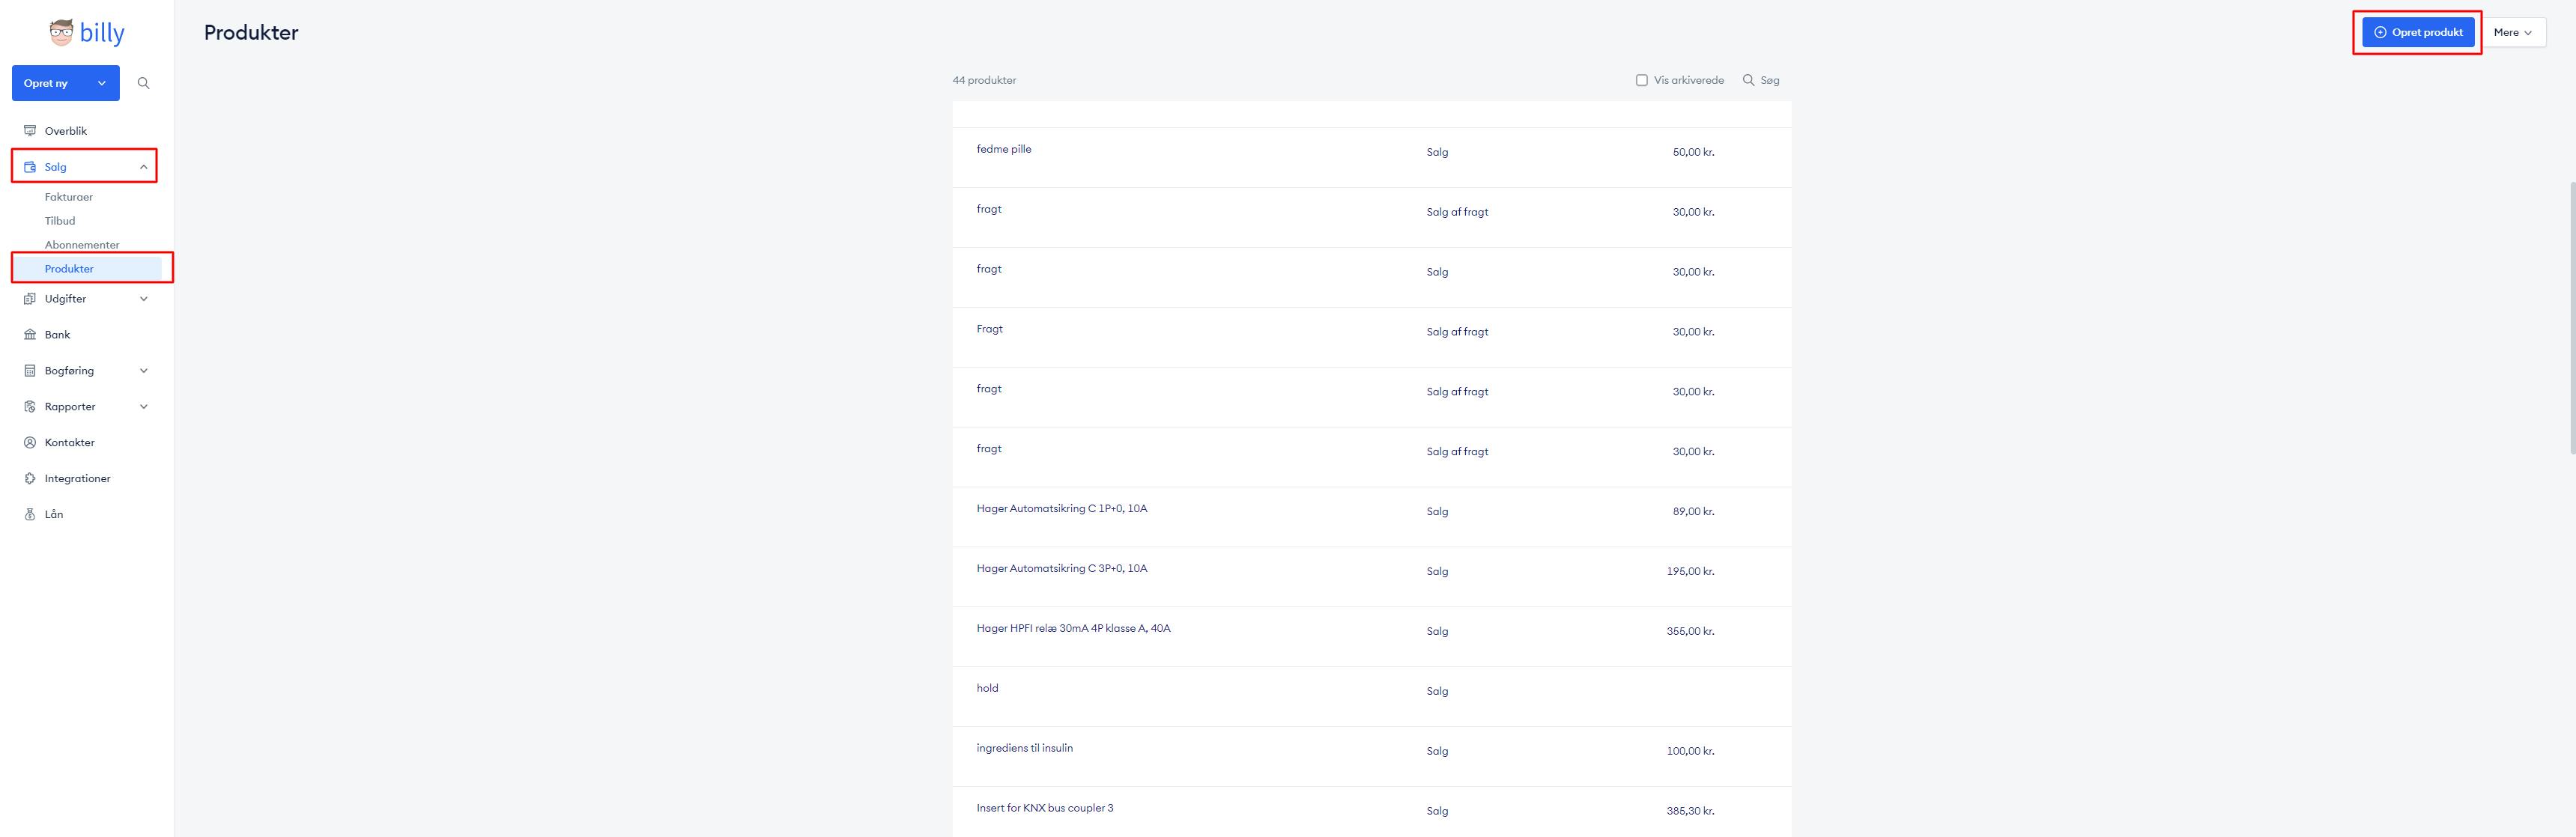Expand the Udgifter menu chevron
Screen dimensions: 2576x837
(x=143, y=299)
